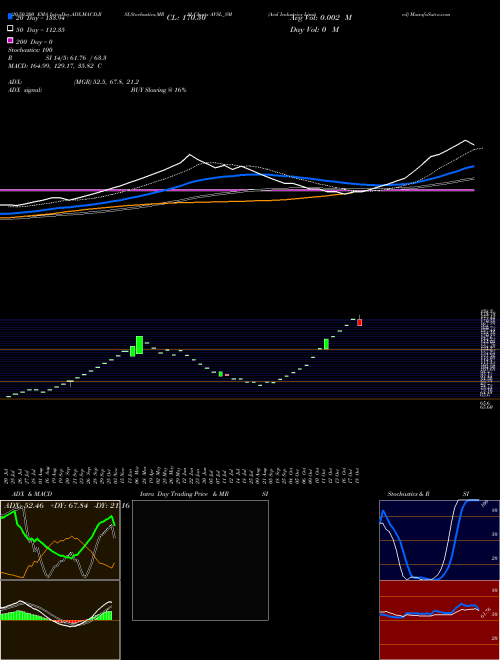This screenshot has height=660, width=500.
Task: Click the magenta 200 Day EMA legend swatch
Action: point(10,41)
